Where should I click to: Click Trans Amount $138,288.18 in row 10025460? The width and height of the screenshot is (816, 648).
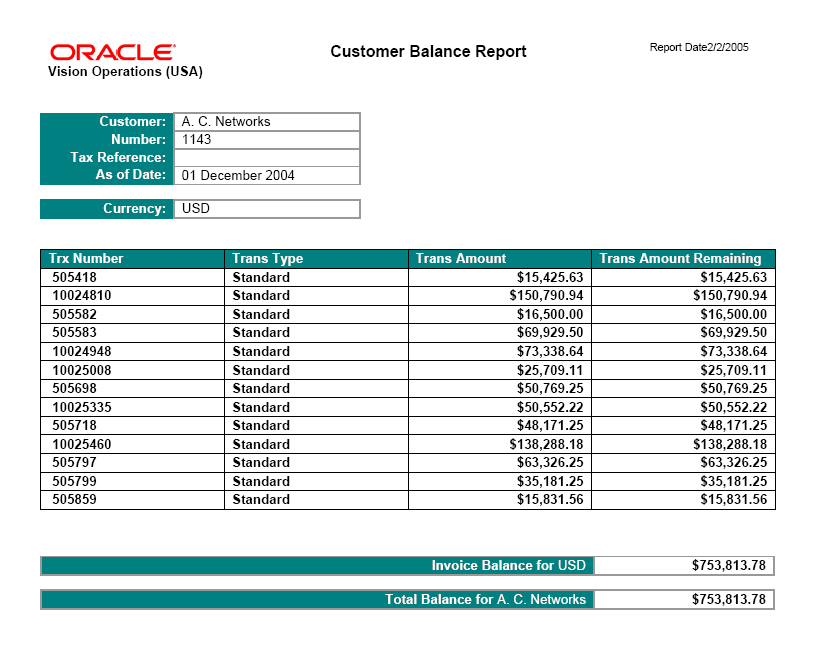point(546,444)
